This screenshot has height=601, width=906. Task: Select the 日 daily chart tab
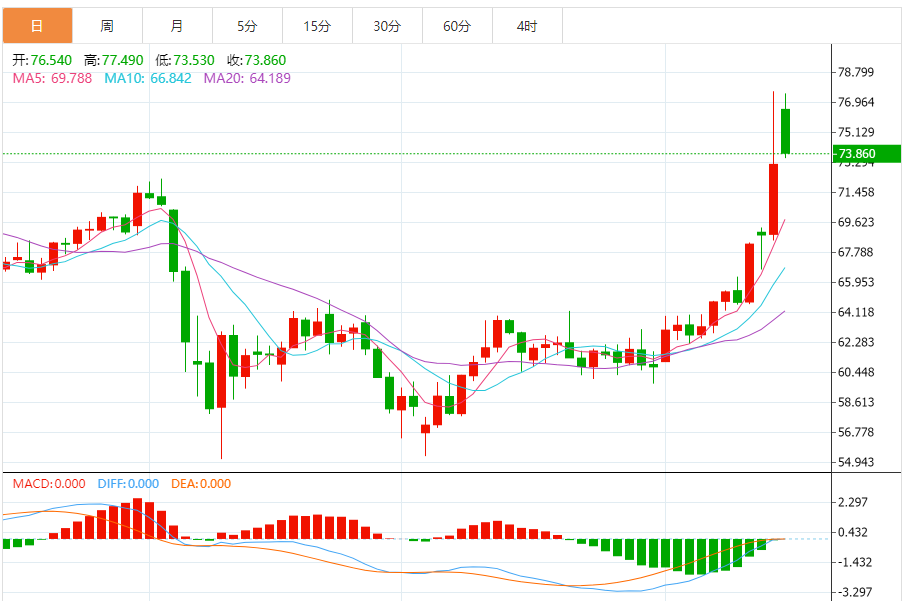coord(38,26)
